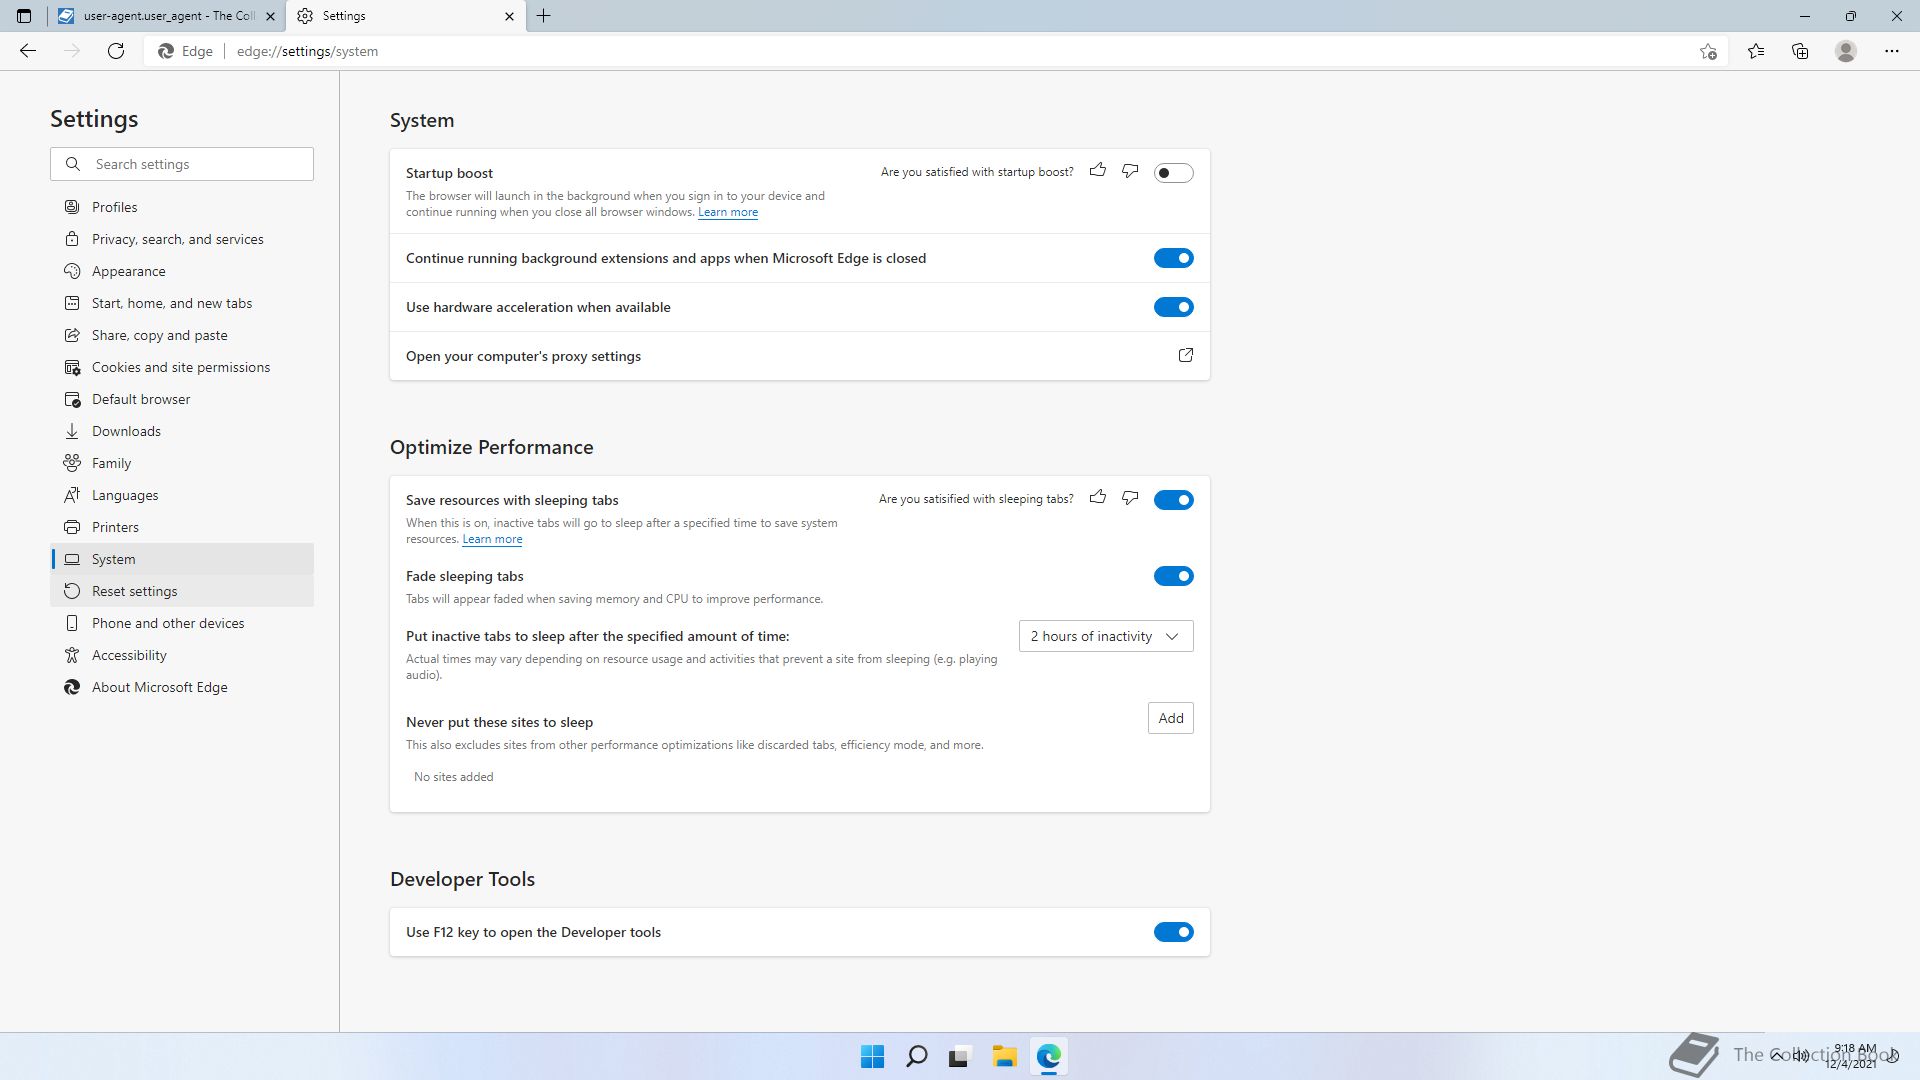Screen dimensions: 1920x1080
Task: Turn off Fade sleeping tabs toggle
Action: [x=1173, y=576]
